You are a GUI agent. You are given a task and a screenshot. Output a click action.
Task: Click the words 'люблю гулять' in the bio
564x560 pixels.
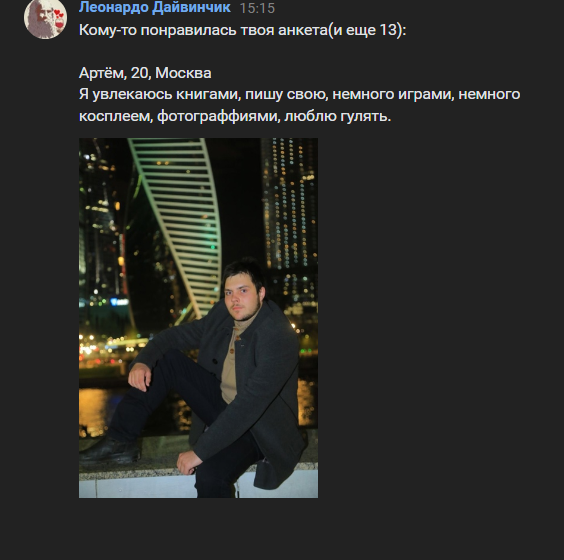coord(337,116)
